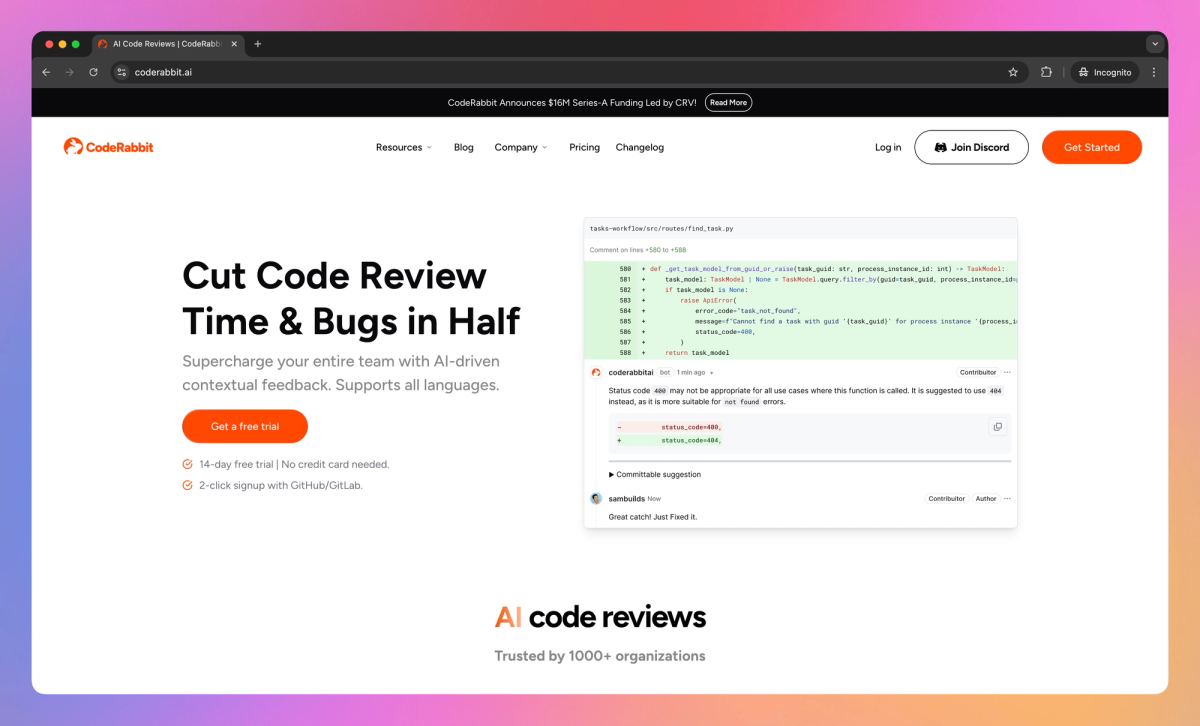Viewport: 1200px width, 726px height.
Task: Bookmark this page with the star icon
Action: [1013, 72]
